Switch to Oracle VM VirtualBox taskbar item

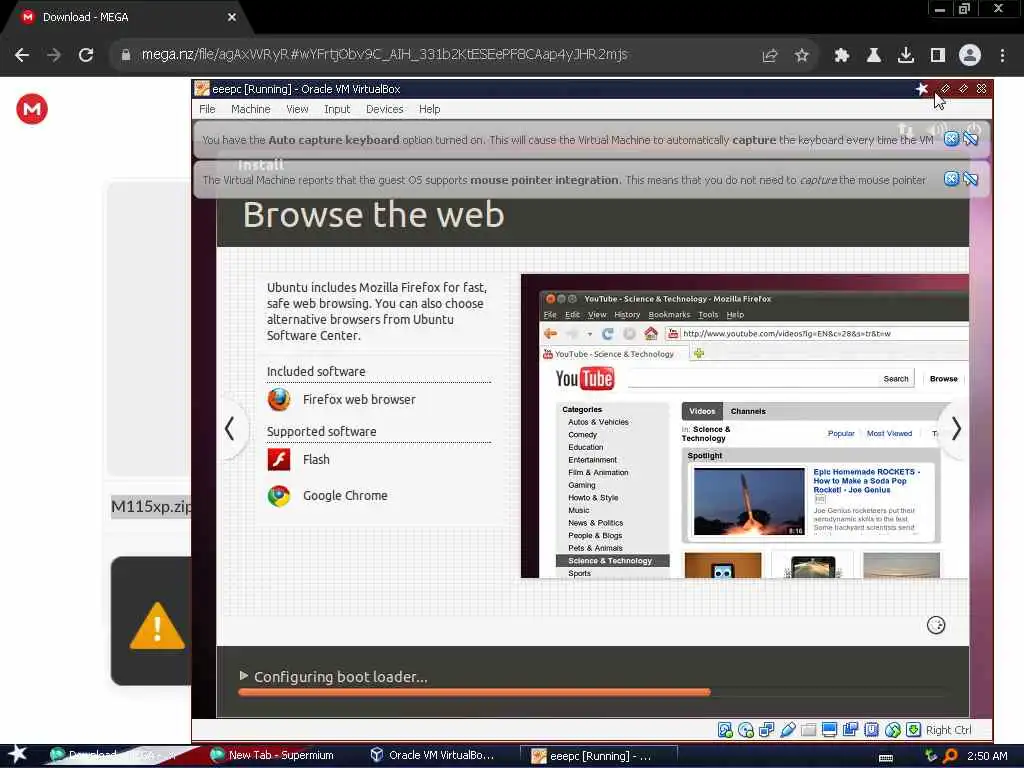click(x=433, y=756)
